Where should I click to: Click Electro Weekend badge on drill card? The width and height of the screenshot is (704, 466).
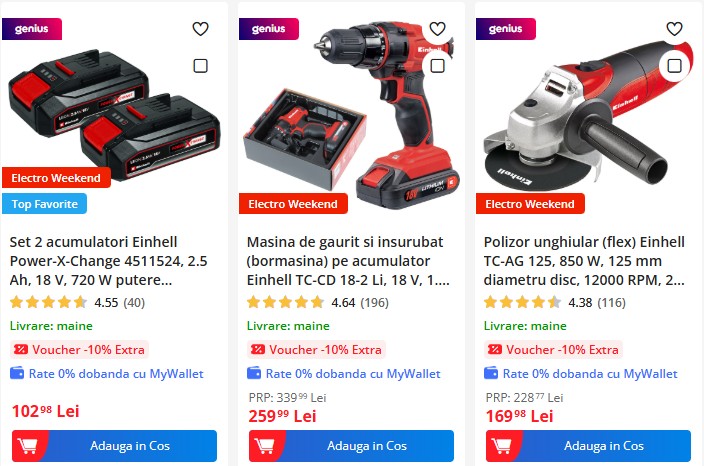(293, 204)
